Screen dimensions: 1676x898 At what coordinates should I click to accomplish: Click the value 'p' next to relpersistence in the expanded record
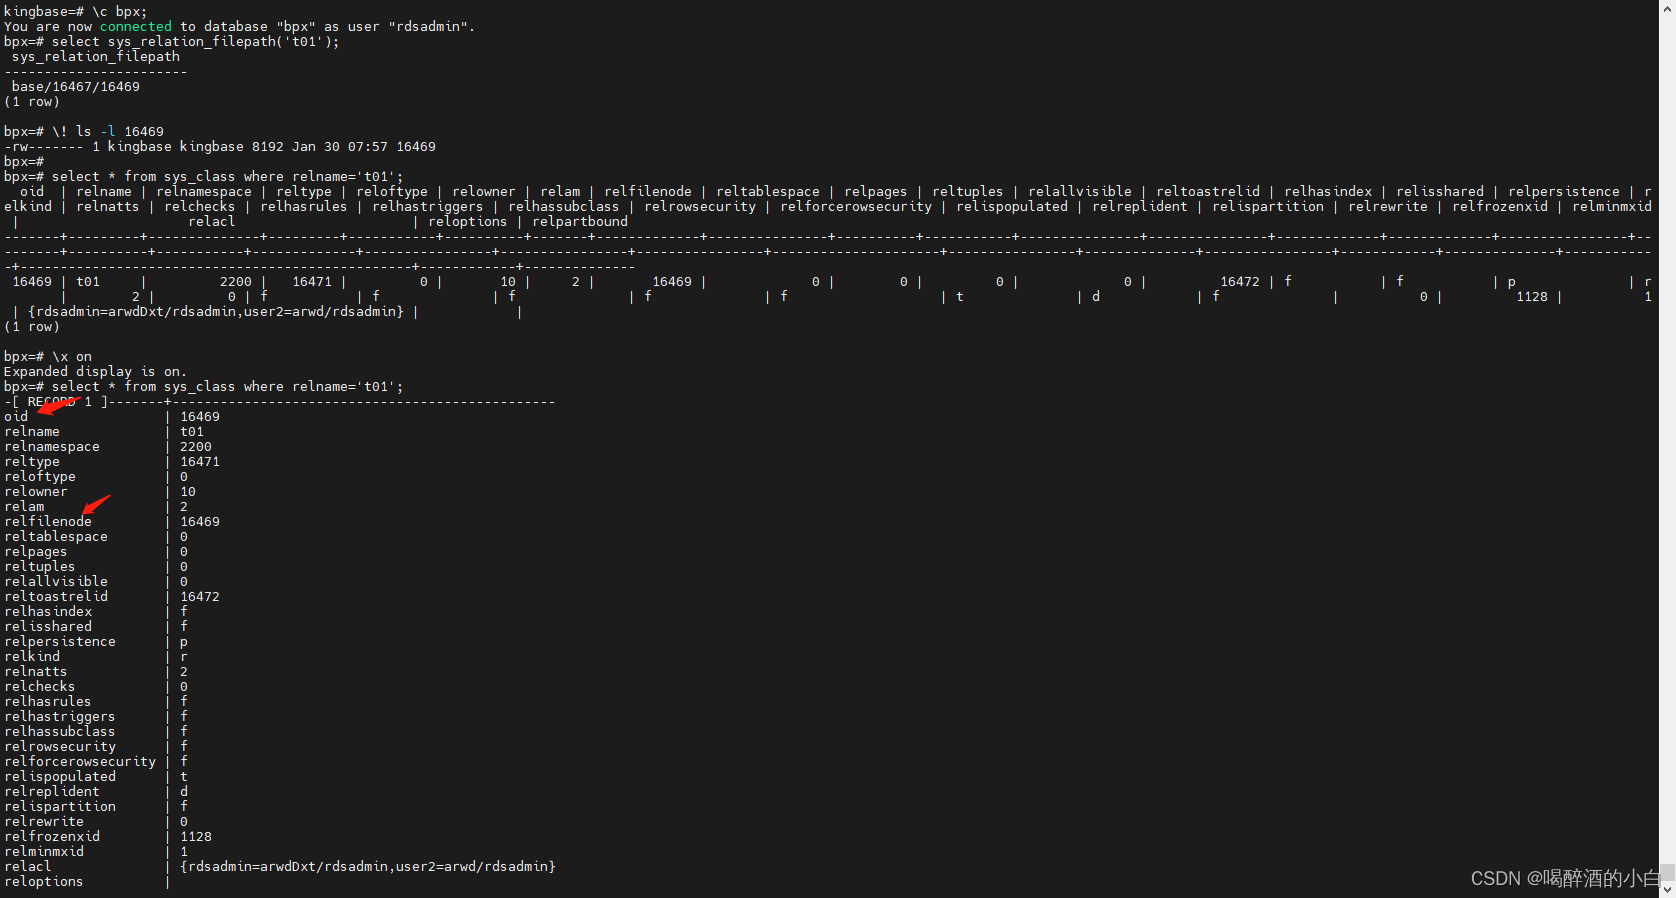click(x=184, y=642)
